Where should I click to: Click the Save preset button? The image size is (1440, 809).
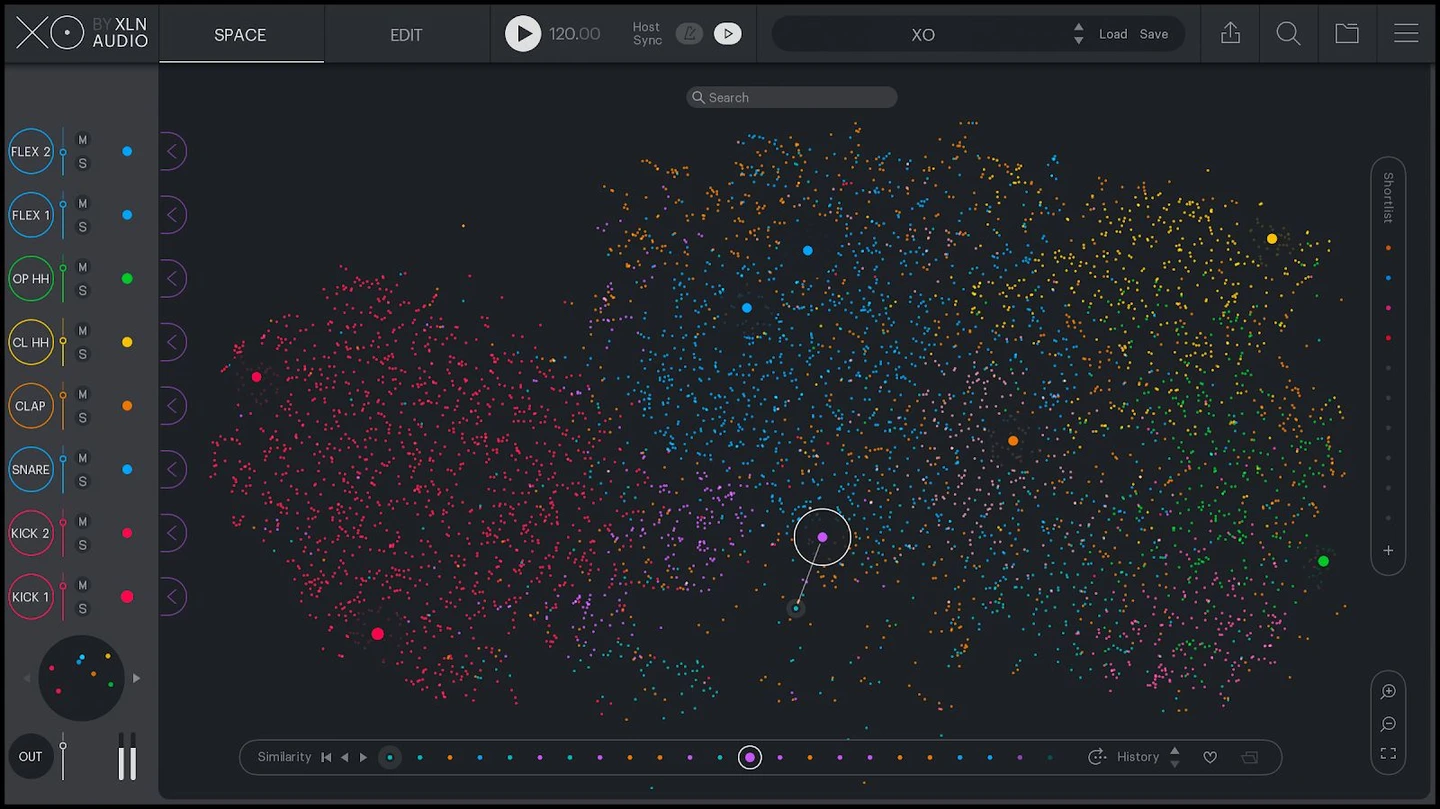[x=1154, y=34]
